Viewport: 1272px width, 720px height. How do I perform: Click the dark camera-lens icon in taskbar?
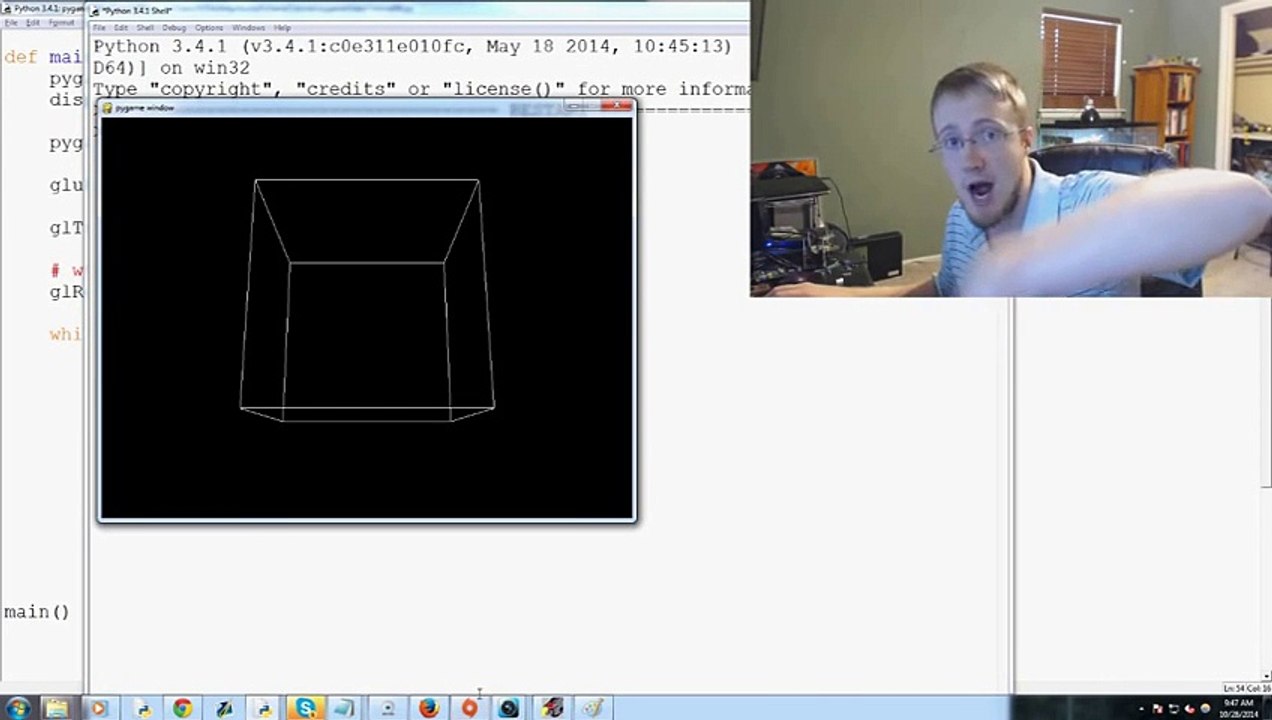tap(508, 708)
